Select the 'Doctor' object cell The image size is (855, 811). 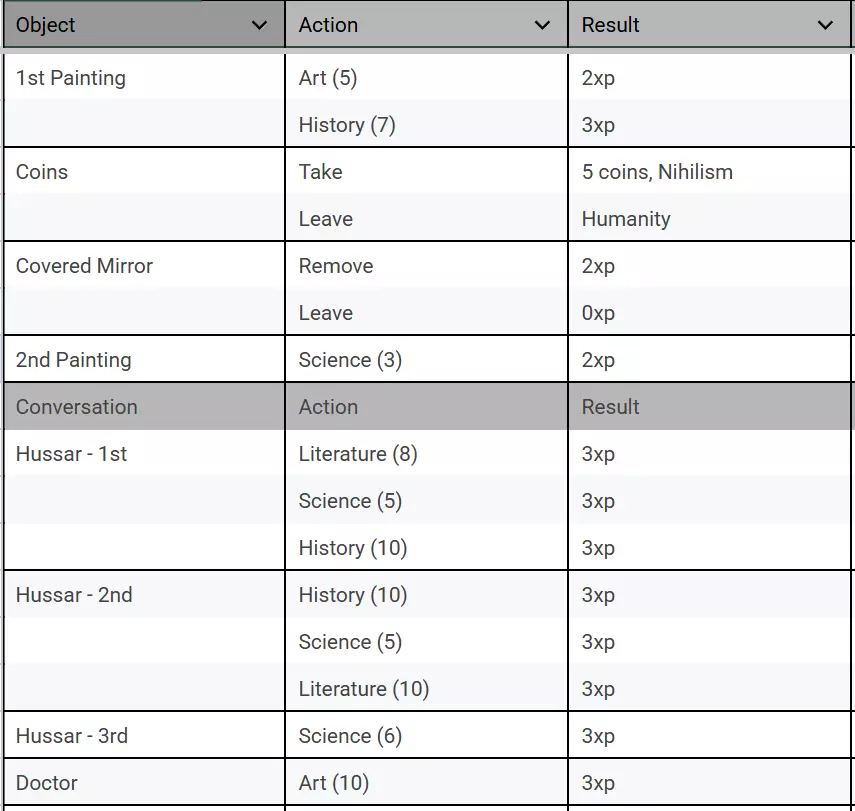click(47, 783)
